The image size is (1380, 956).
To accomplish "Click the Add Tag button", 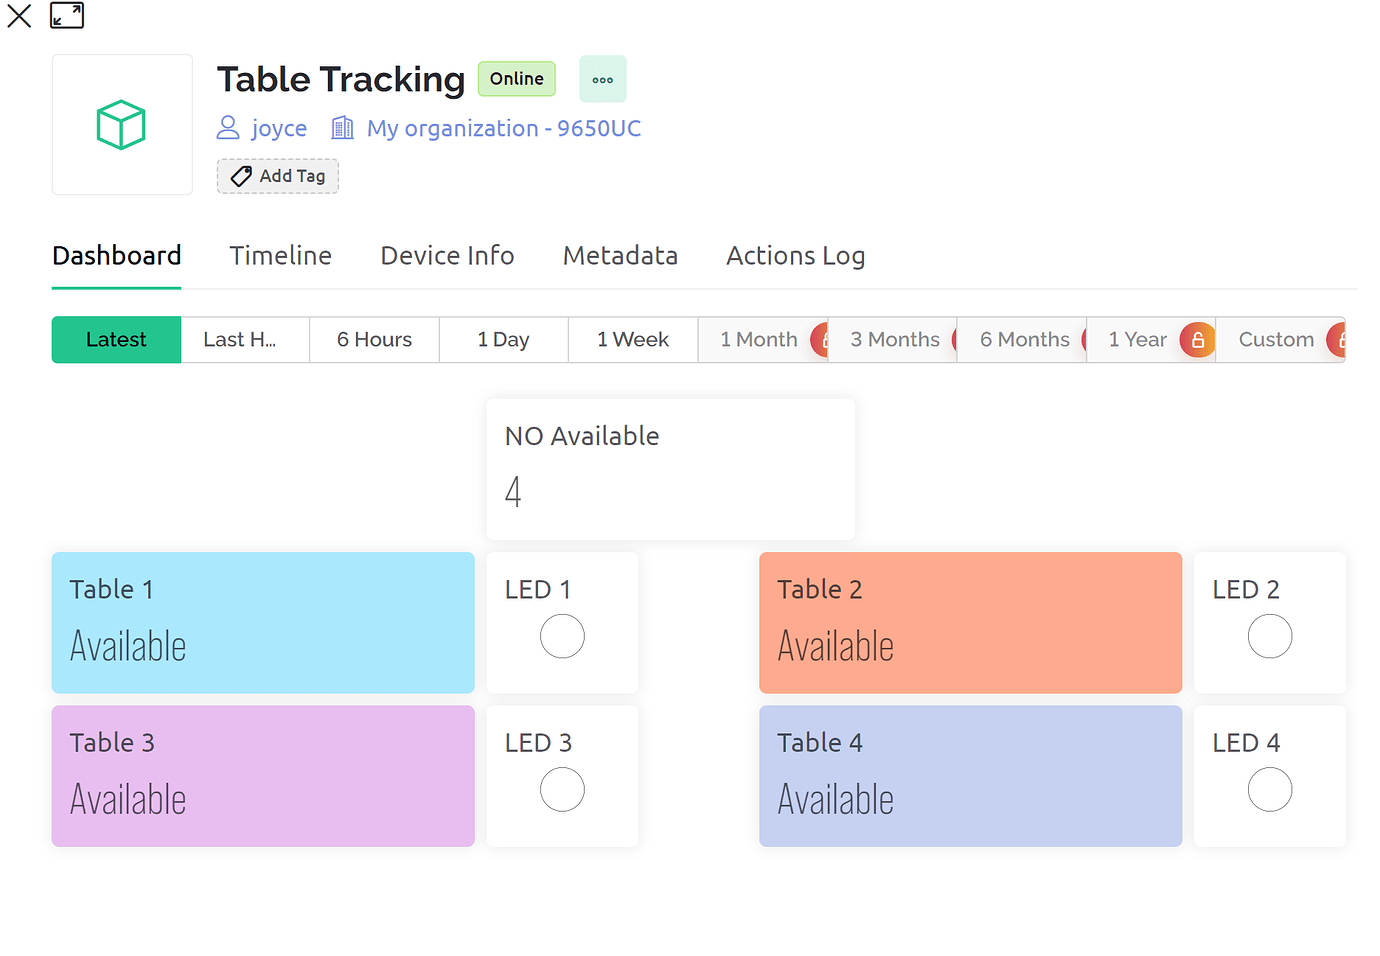I will [x=278, y=176].
